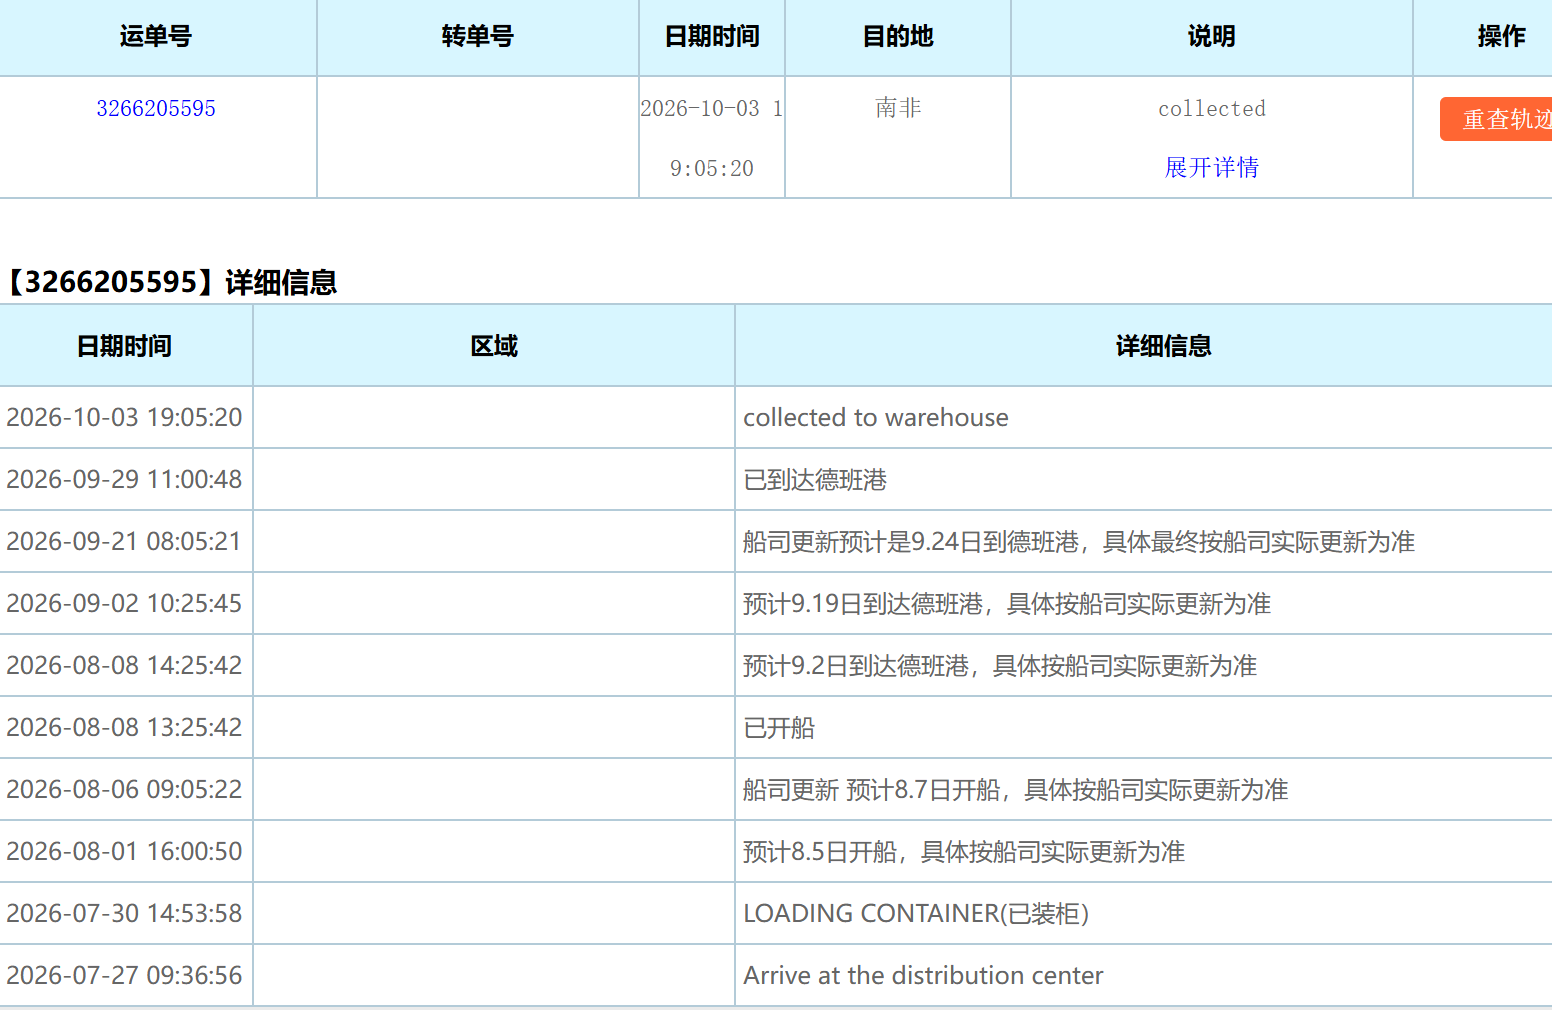The image size is (1552, 1010).
Task: Click the top 日期时间 header beside 转单号
Action: [712, 37]
